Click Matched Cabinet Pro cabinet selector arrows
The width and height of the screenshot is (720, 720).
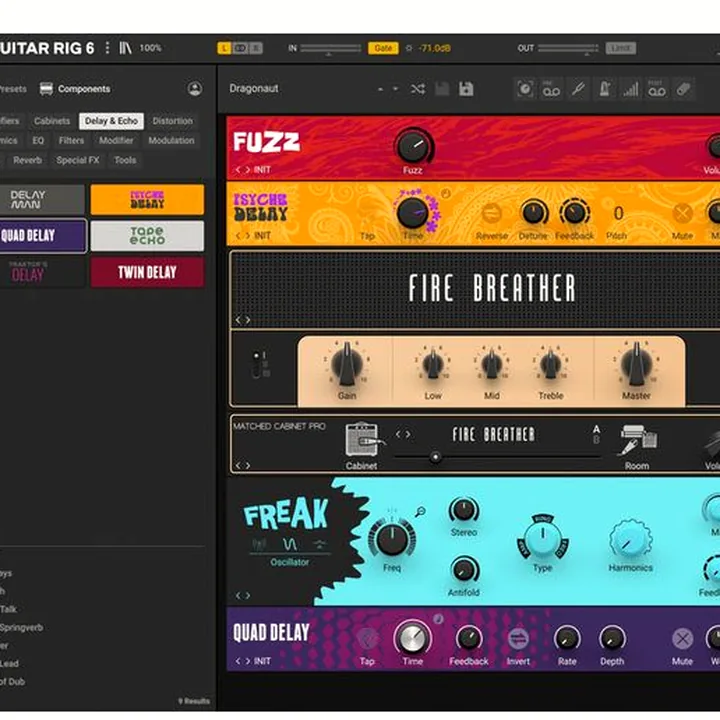(x=403, y=434)
